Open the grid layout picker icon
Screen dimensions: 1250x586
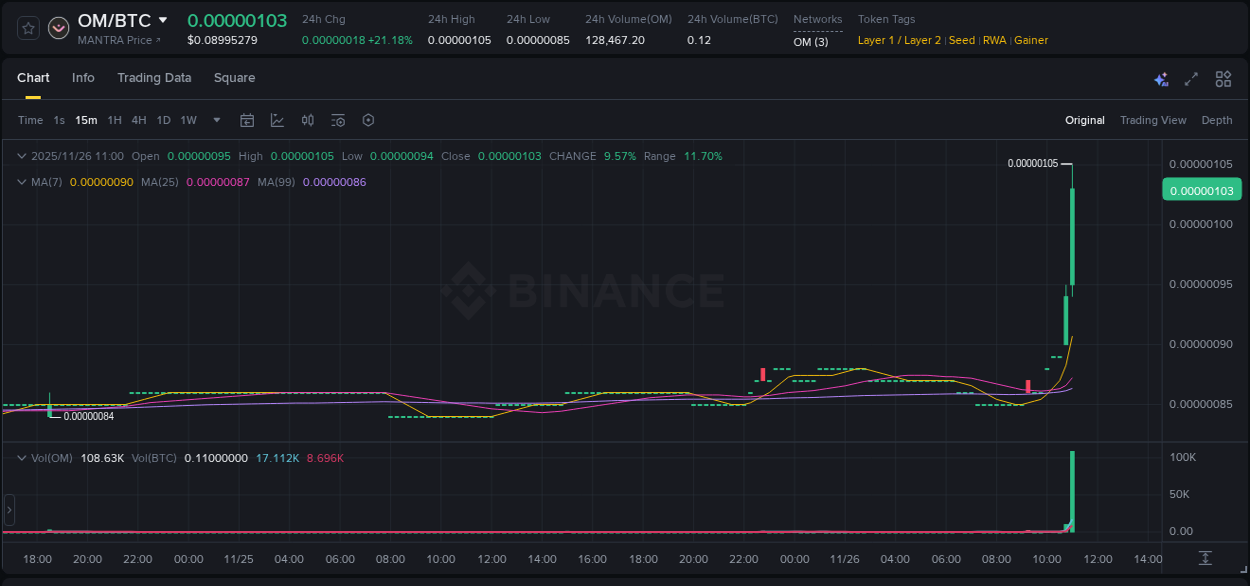[1223, 78]
